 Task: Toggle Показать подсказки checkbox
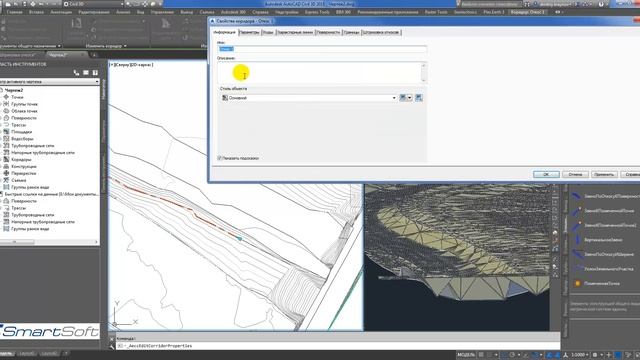220,158
